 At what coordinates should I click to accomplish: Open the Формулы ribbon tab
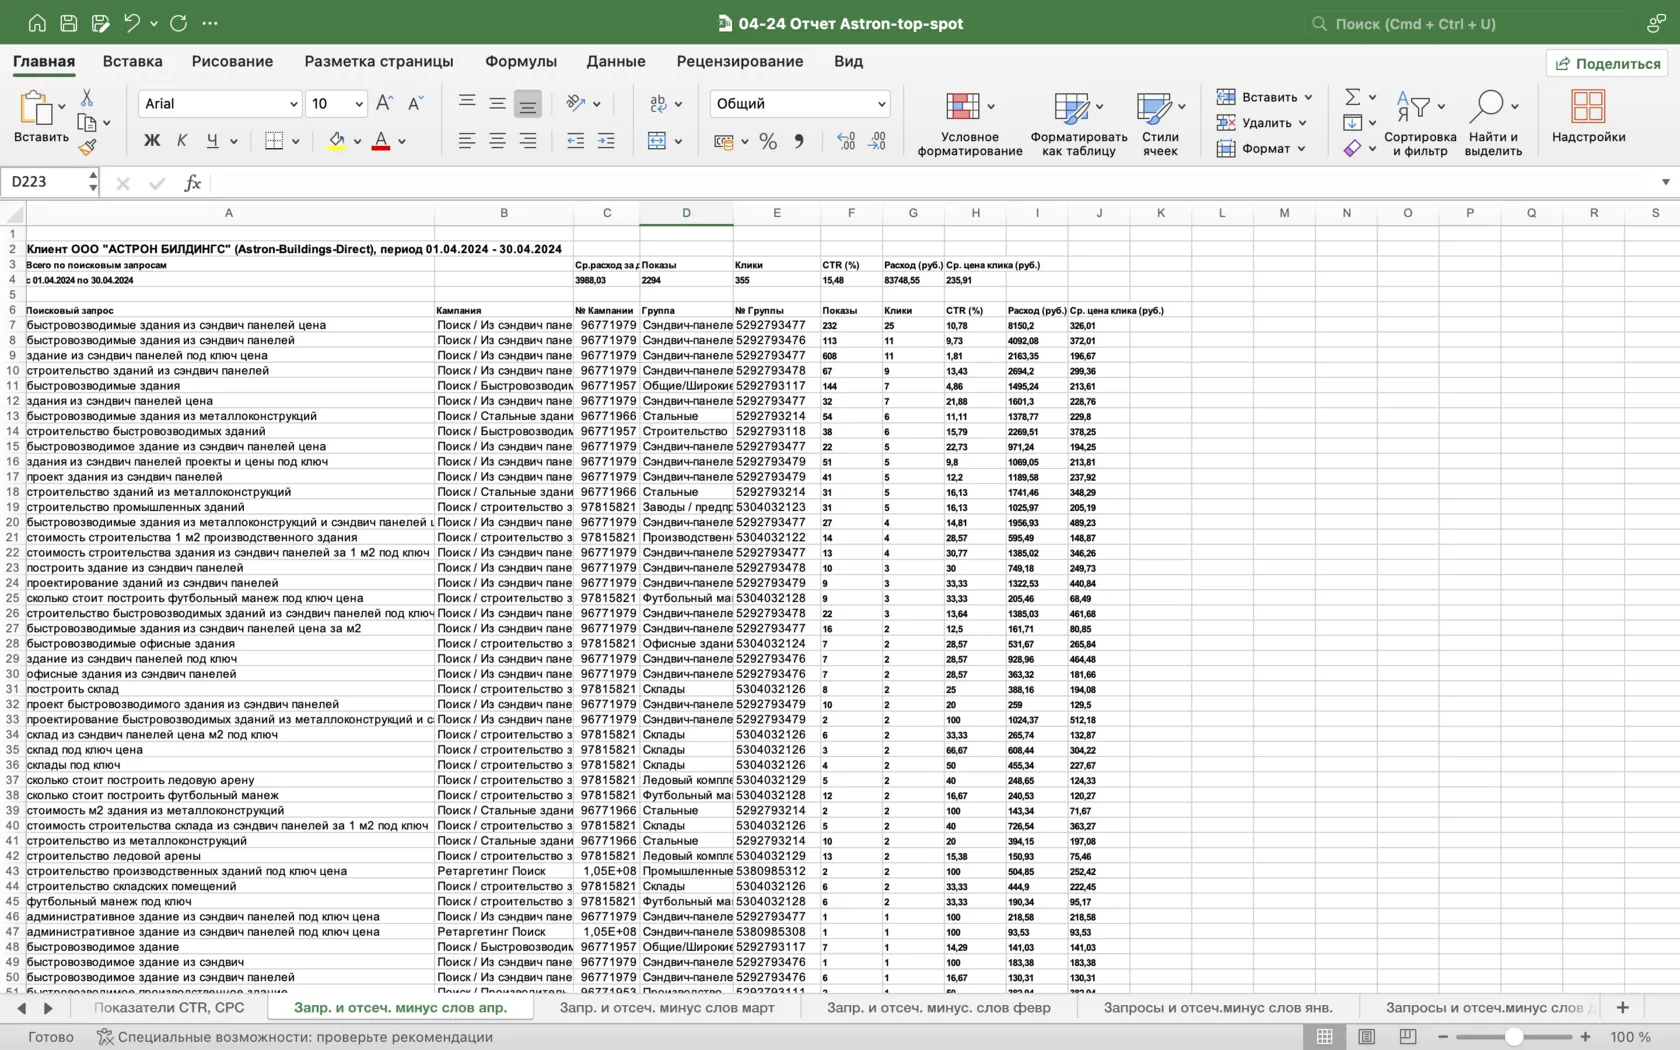[520, 61]
